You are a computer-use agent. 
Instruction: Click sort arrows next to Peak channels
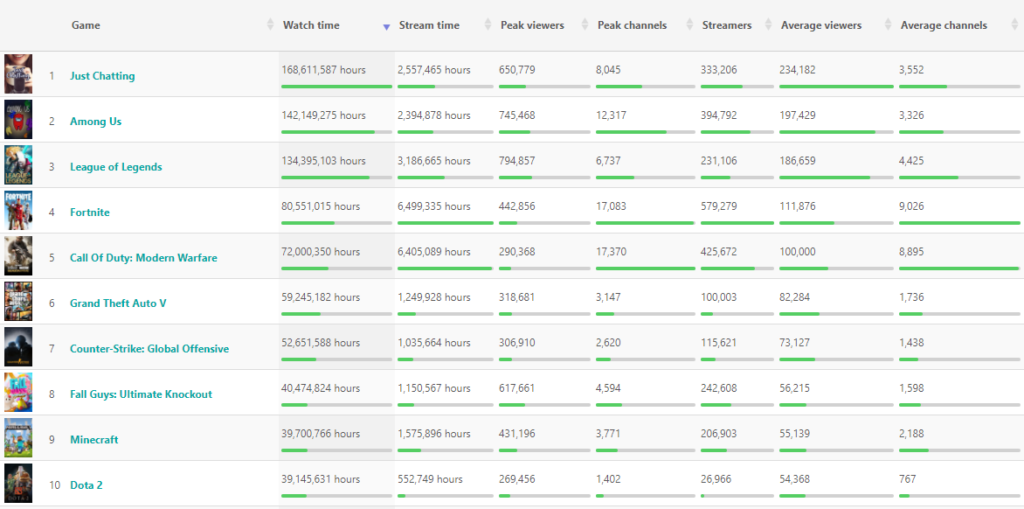point(690,25)
